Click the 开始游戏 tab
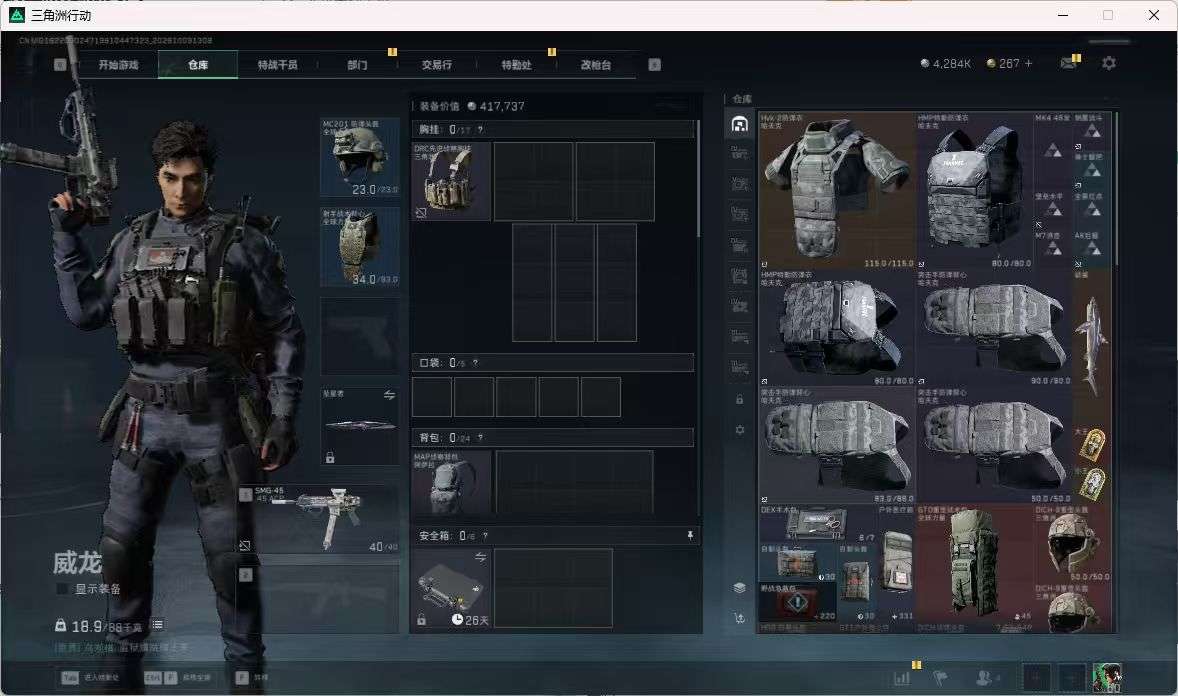This screenshot has height=696, width=1178. pos(119,65)
